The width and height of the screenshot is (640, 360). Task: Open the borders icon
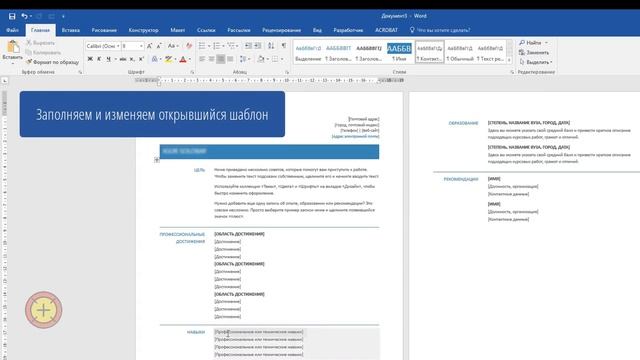pyautogui.click(x=275, y=59)
